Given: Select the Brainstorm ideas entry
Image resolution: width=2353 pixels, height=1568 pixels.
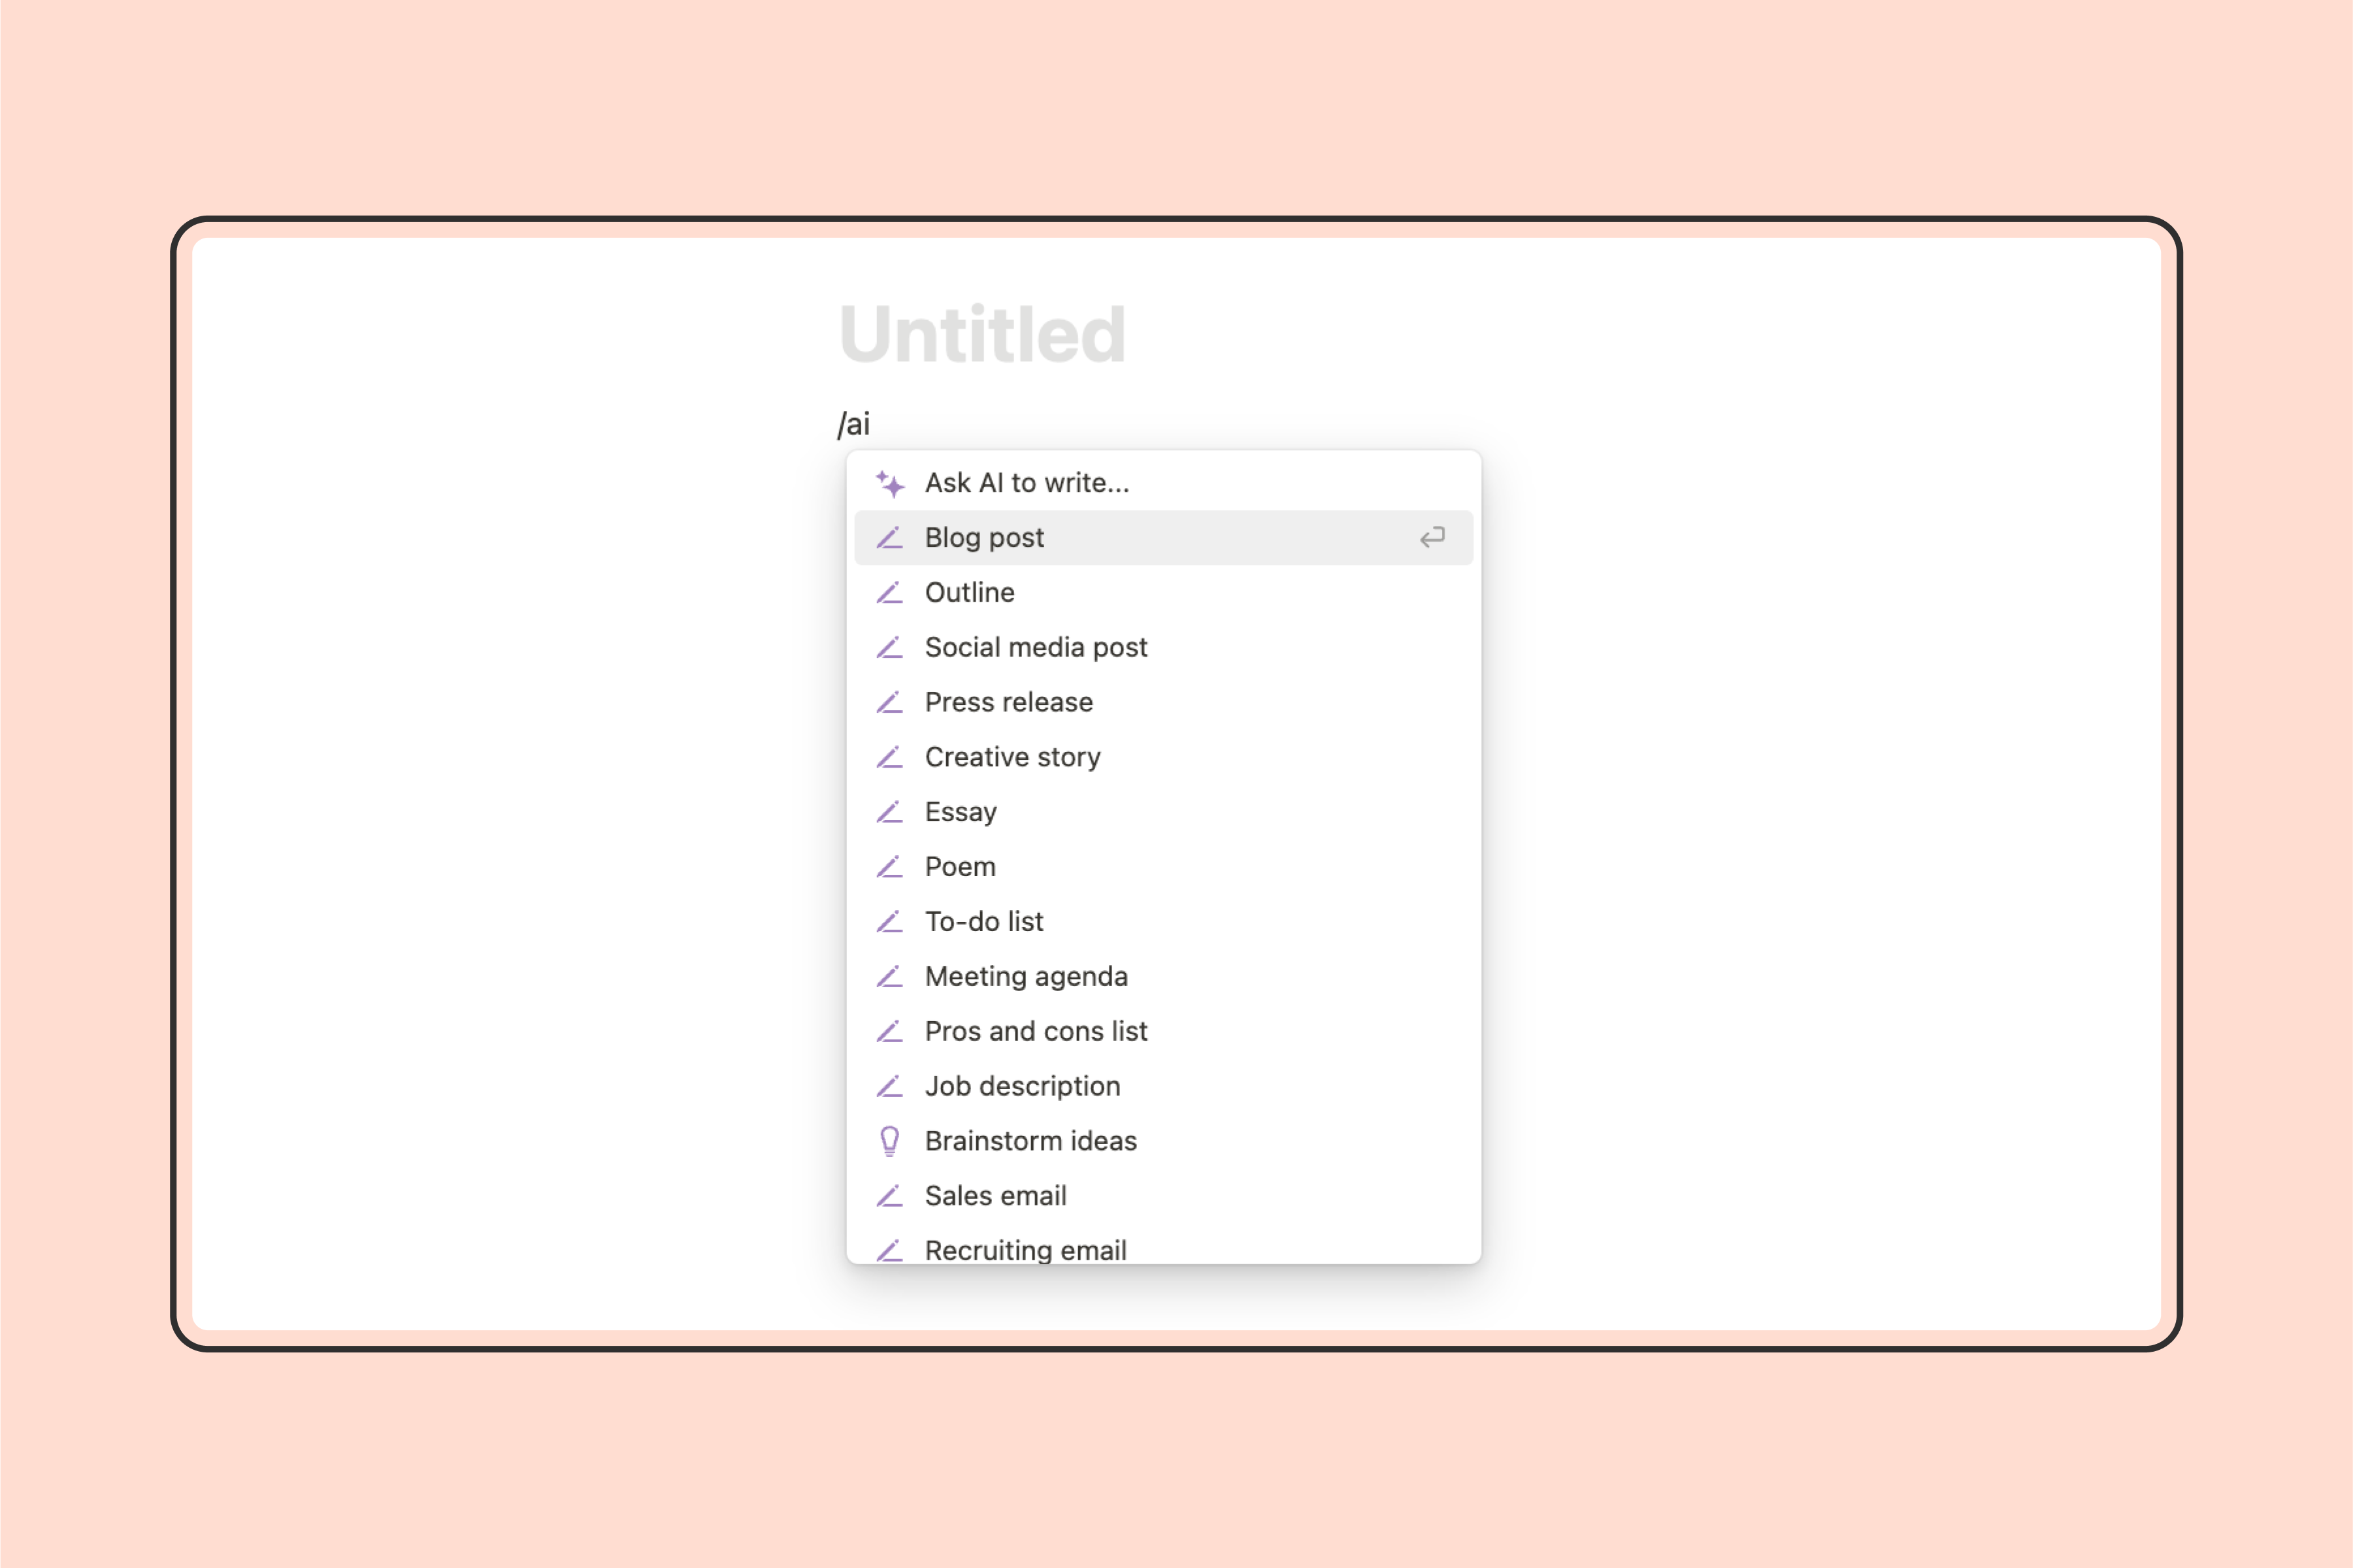Looking at the screenshot, I should pos(1163,1141).
